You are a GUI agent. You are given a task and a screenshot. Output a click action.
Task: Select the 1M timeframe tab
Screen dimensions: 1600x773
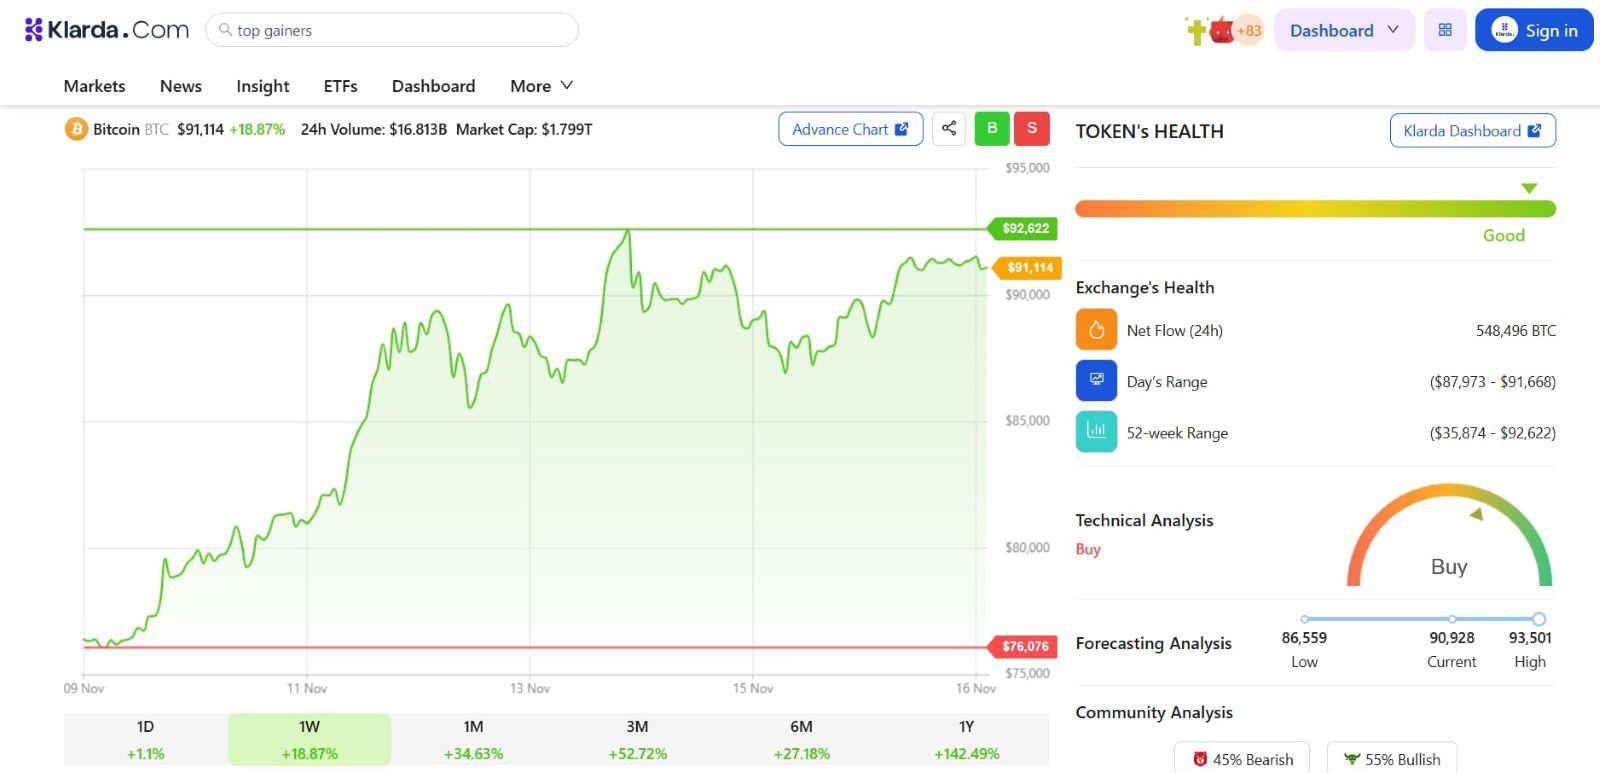point(473,739)
